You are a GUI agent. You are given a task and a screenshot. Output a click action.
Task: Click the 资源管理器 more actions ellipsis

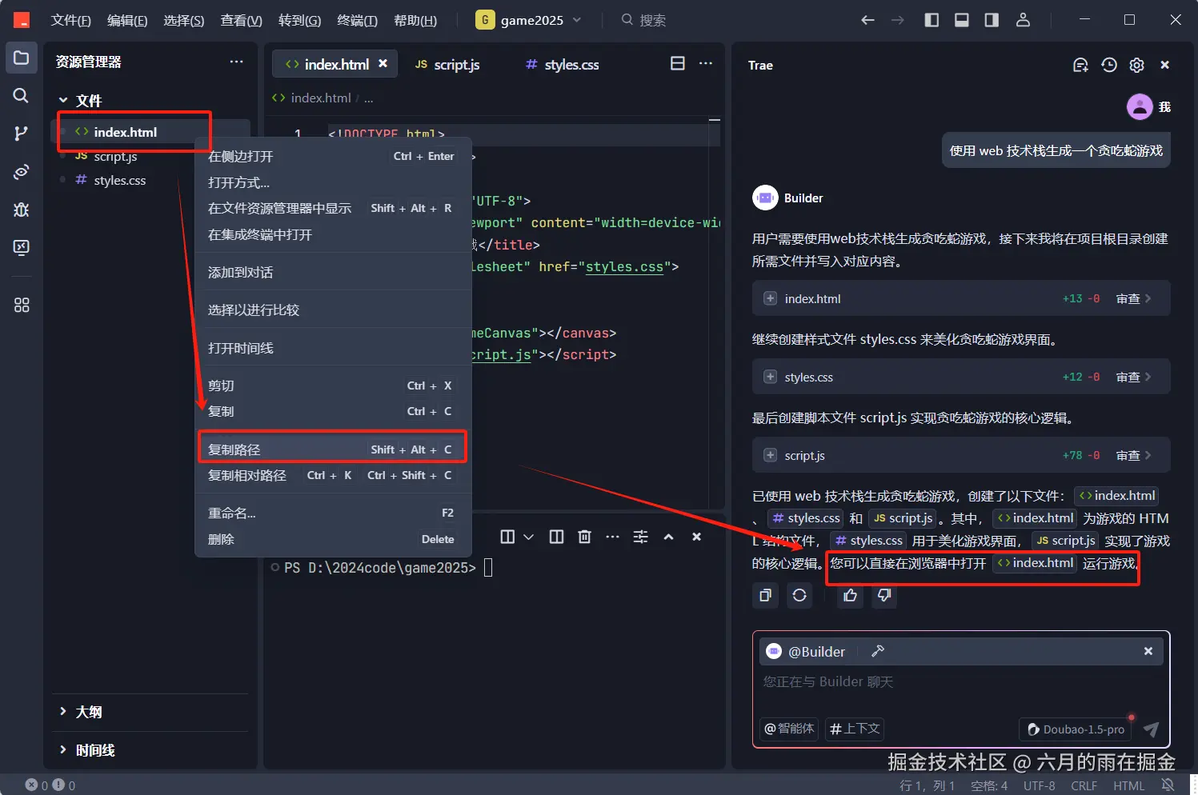tap(237, 62)
